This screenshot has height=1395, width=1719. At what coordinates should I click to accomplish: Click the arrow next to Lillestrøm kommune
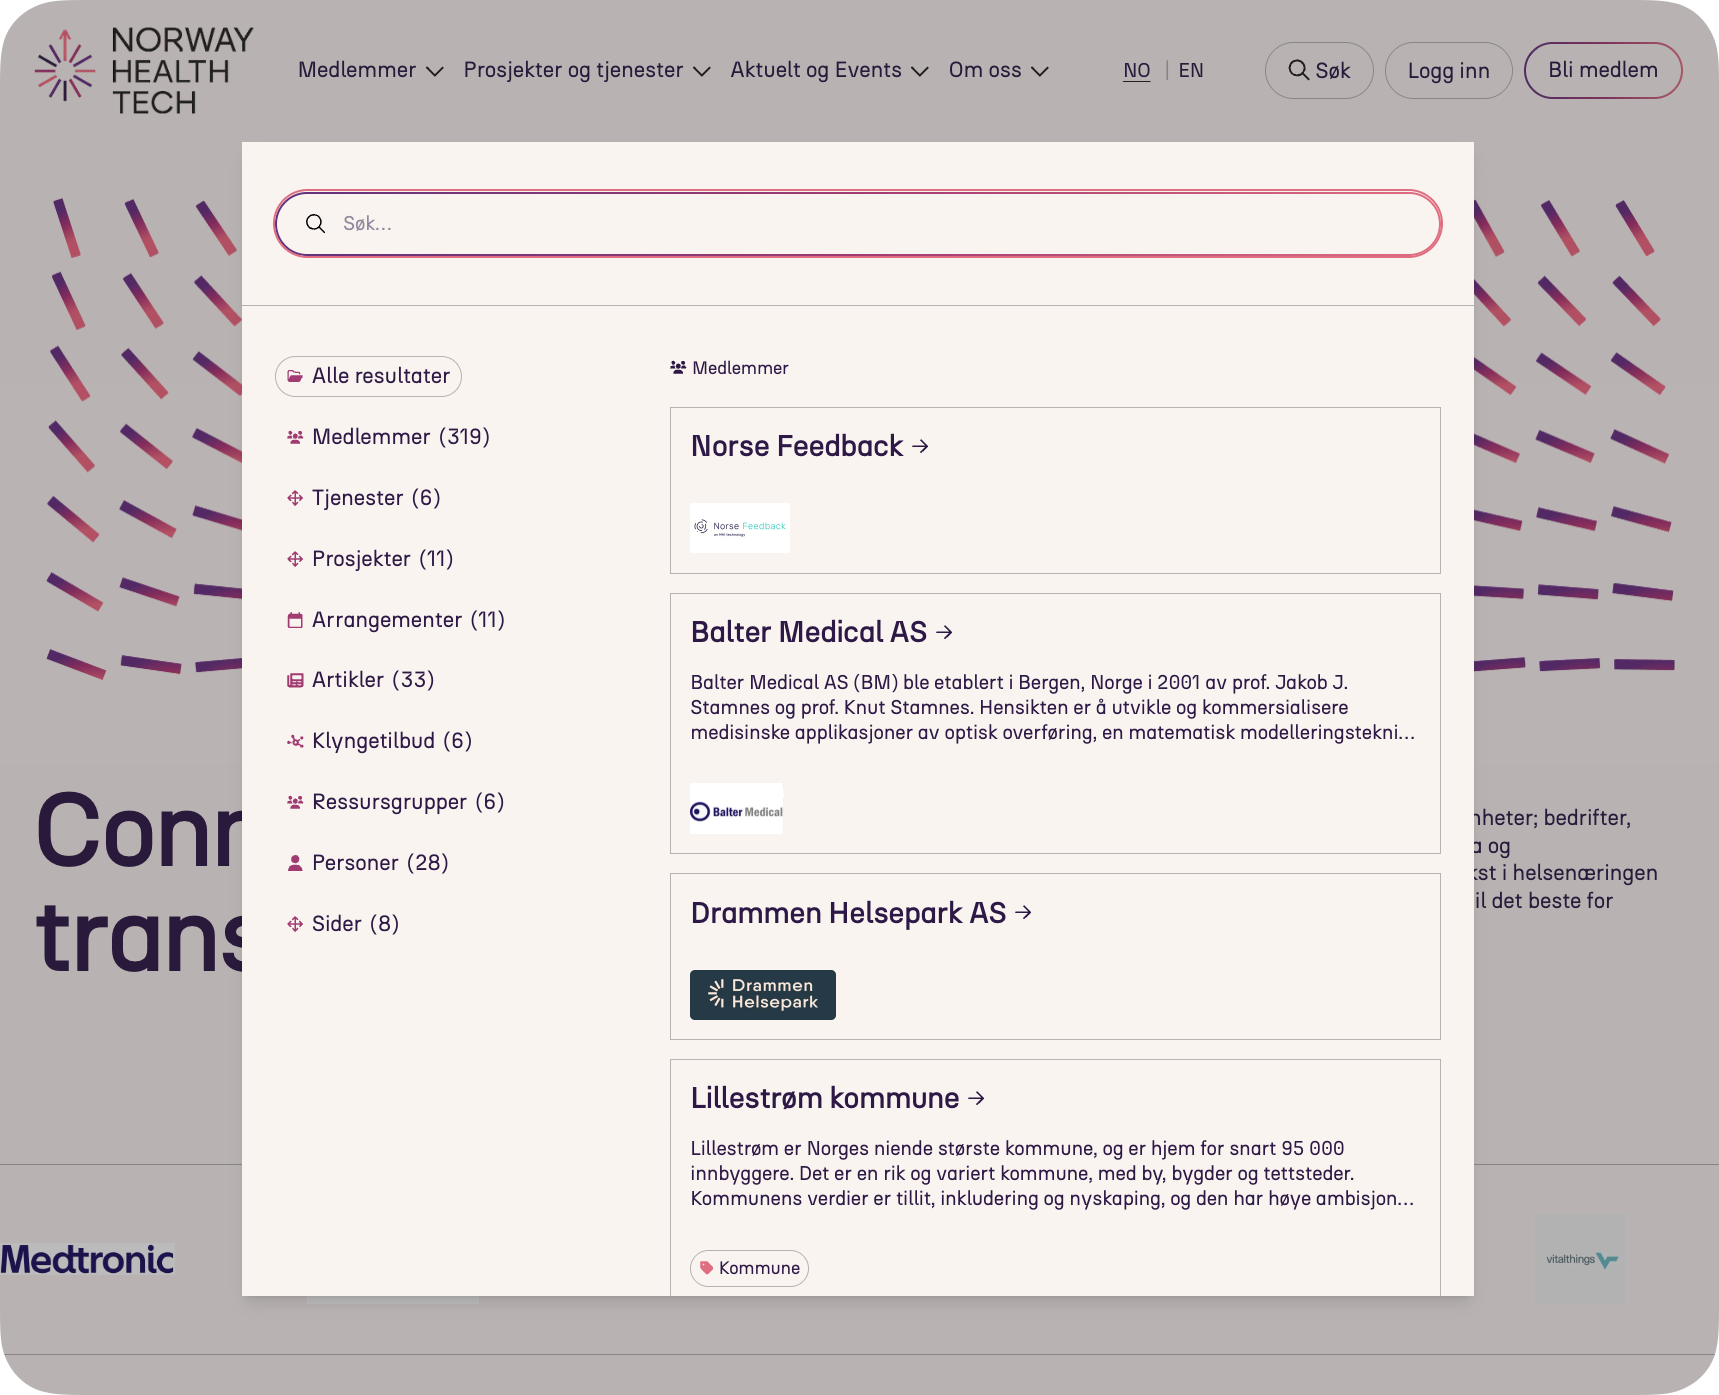coord(977,1098)
